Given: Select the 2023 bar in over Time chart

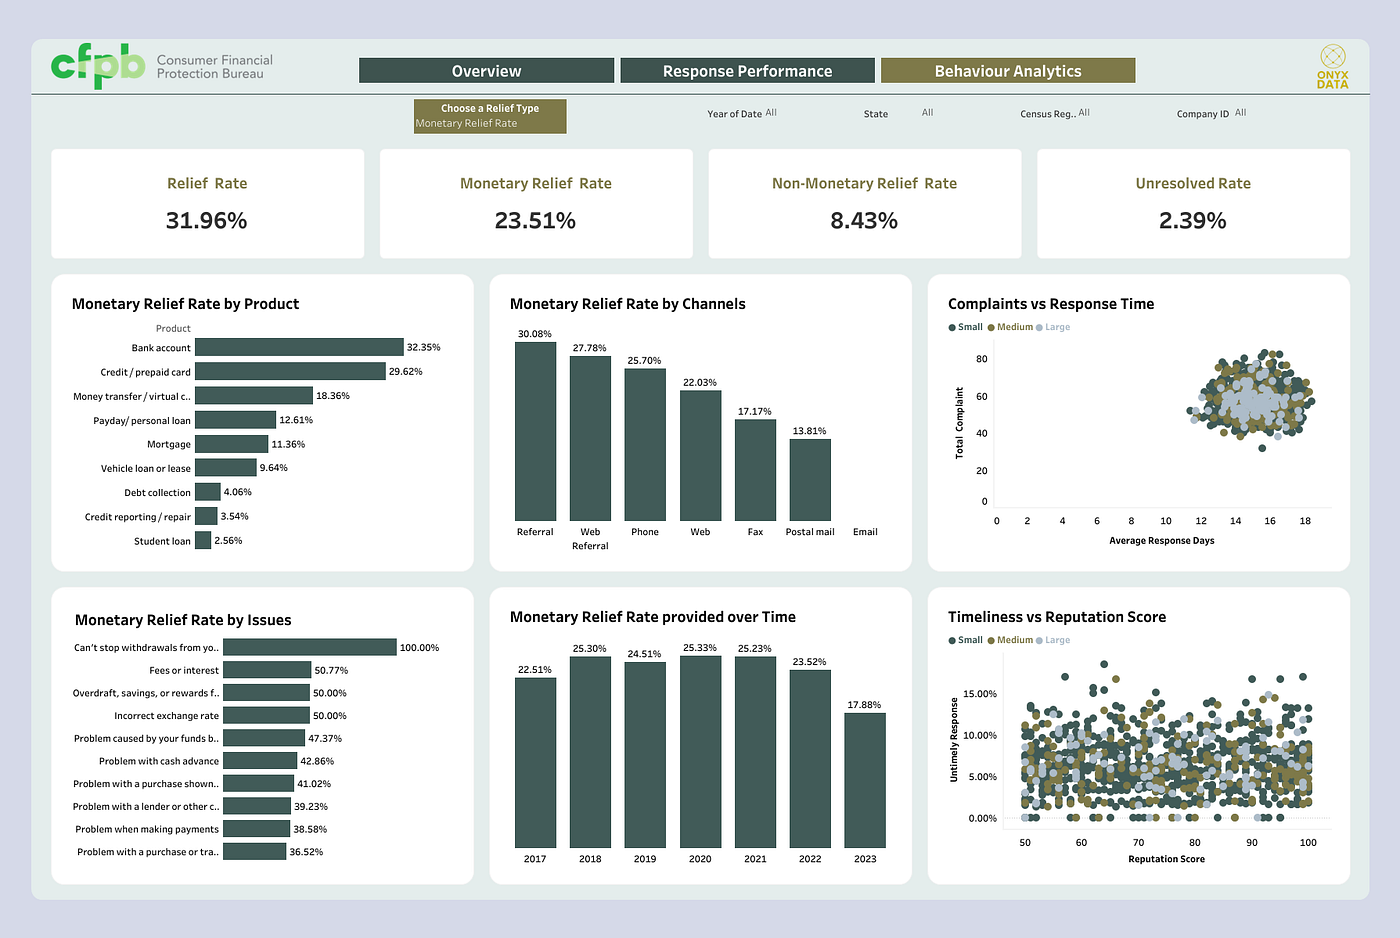Looking at the screenshot, I should [x=865, y=781].
